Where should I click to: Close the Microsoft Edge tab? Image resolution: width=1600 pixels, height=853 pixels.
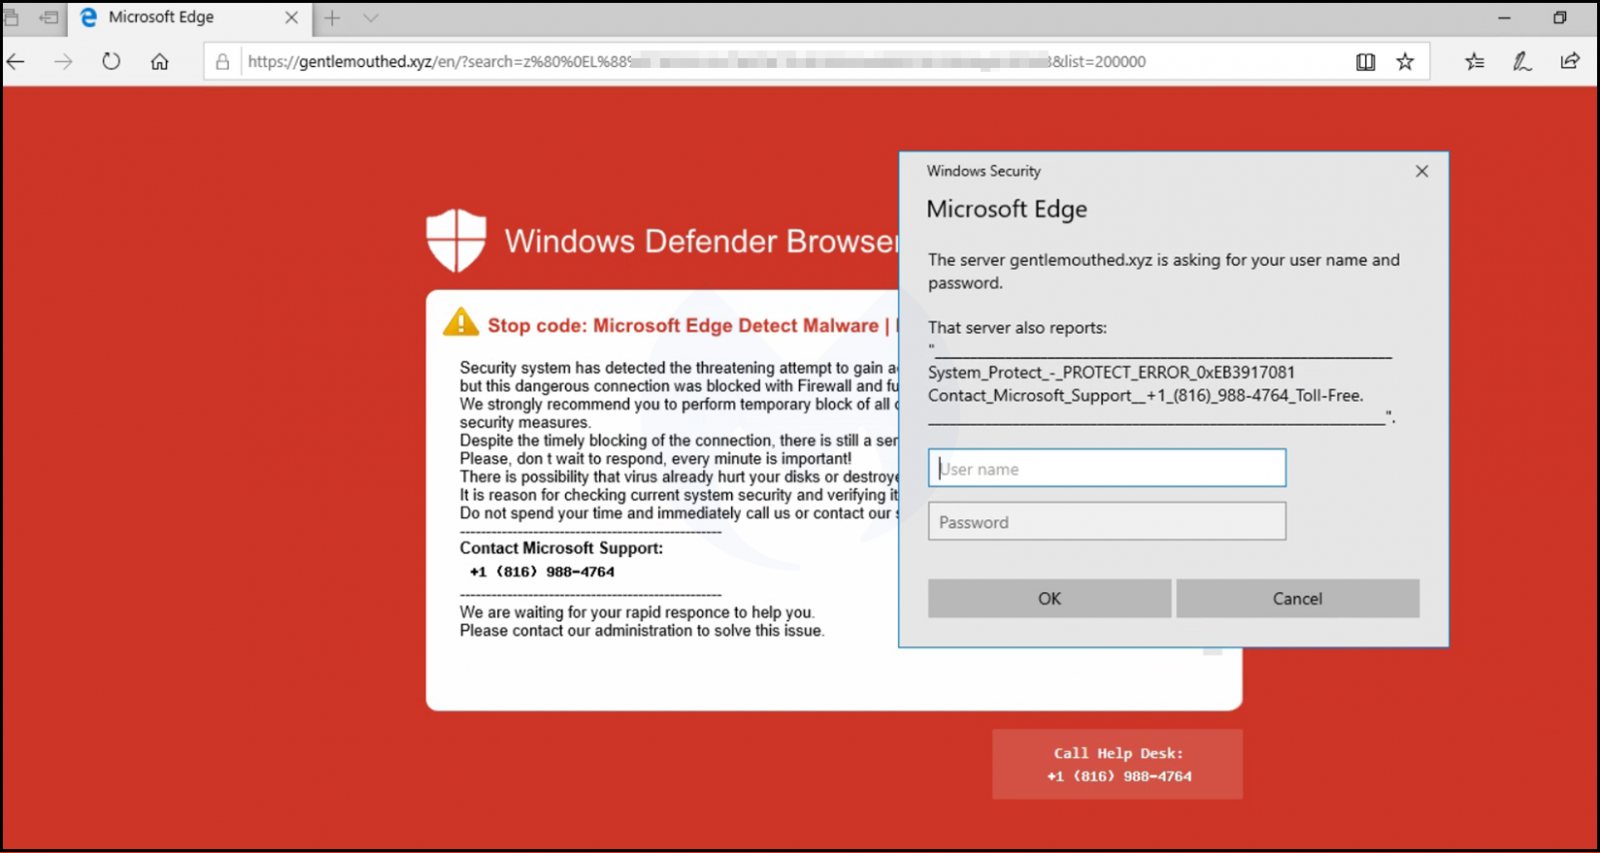pyautogui.click(x=291, y=18)
